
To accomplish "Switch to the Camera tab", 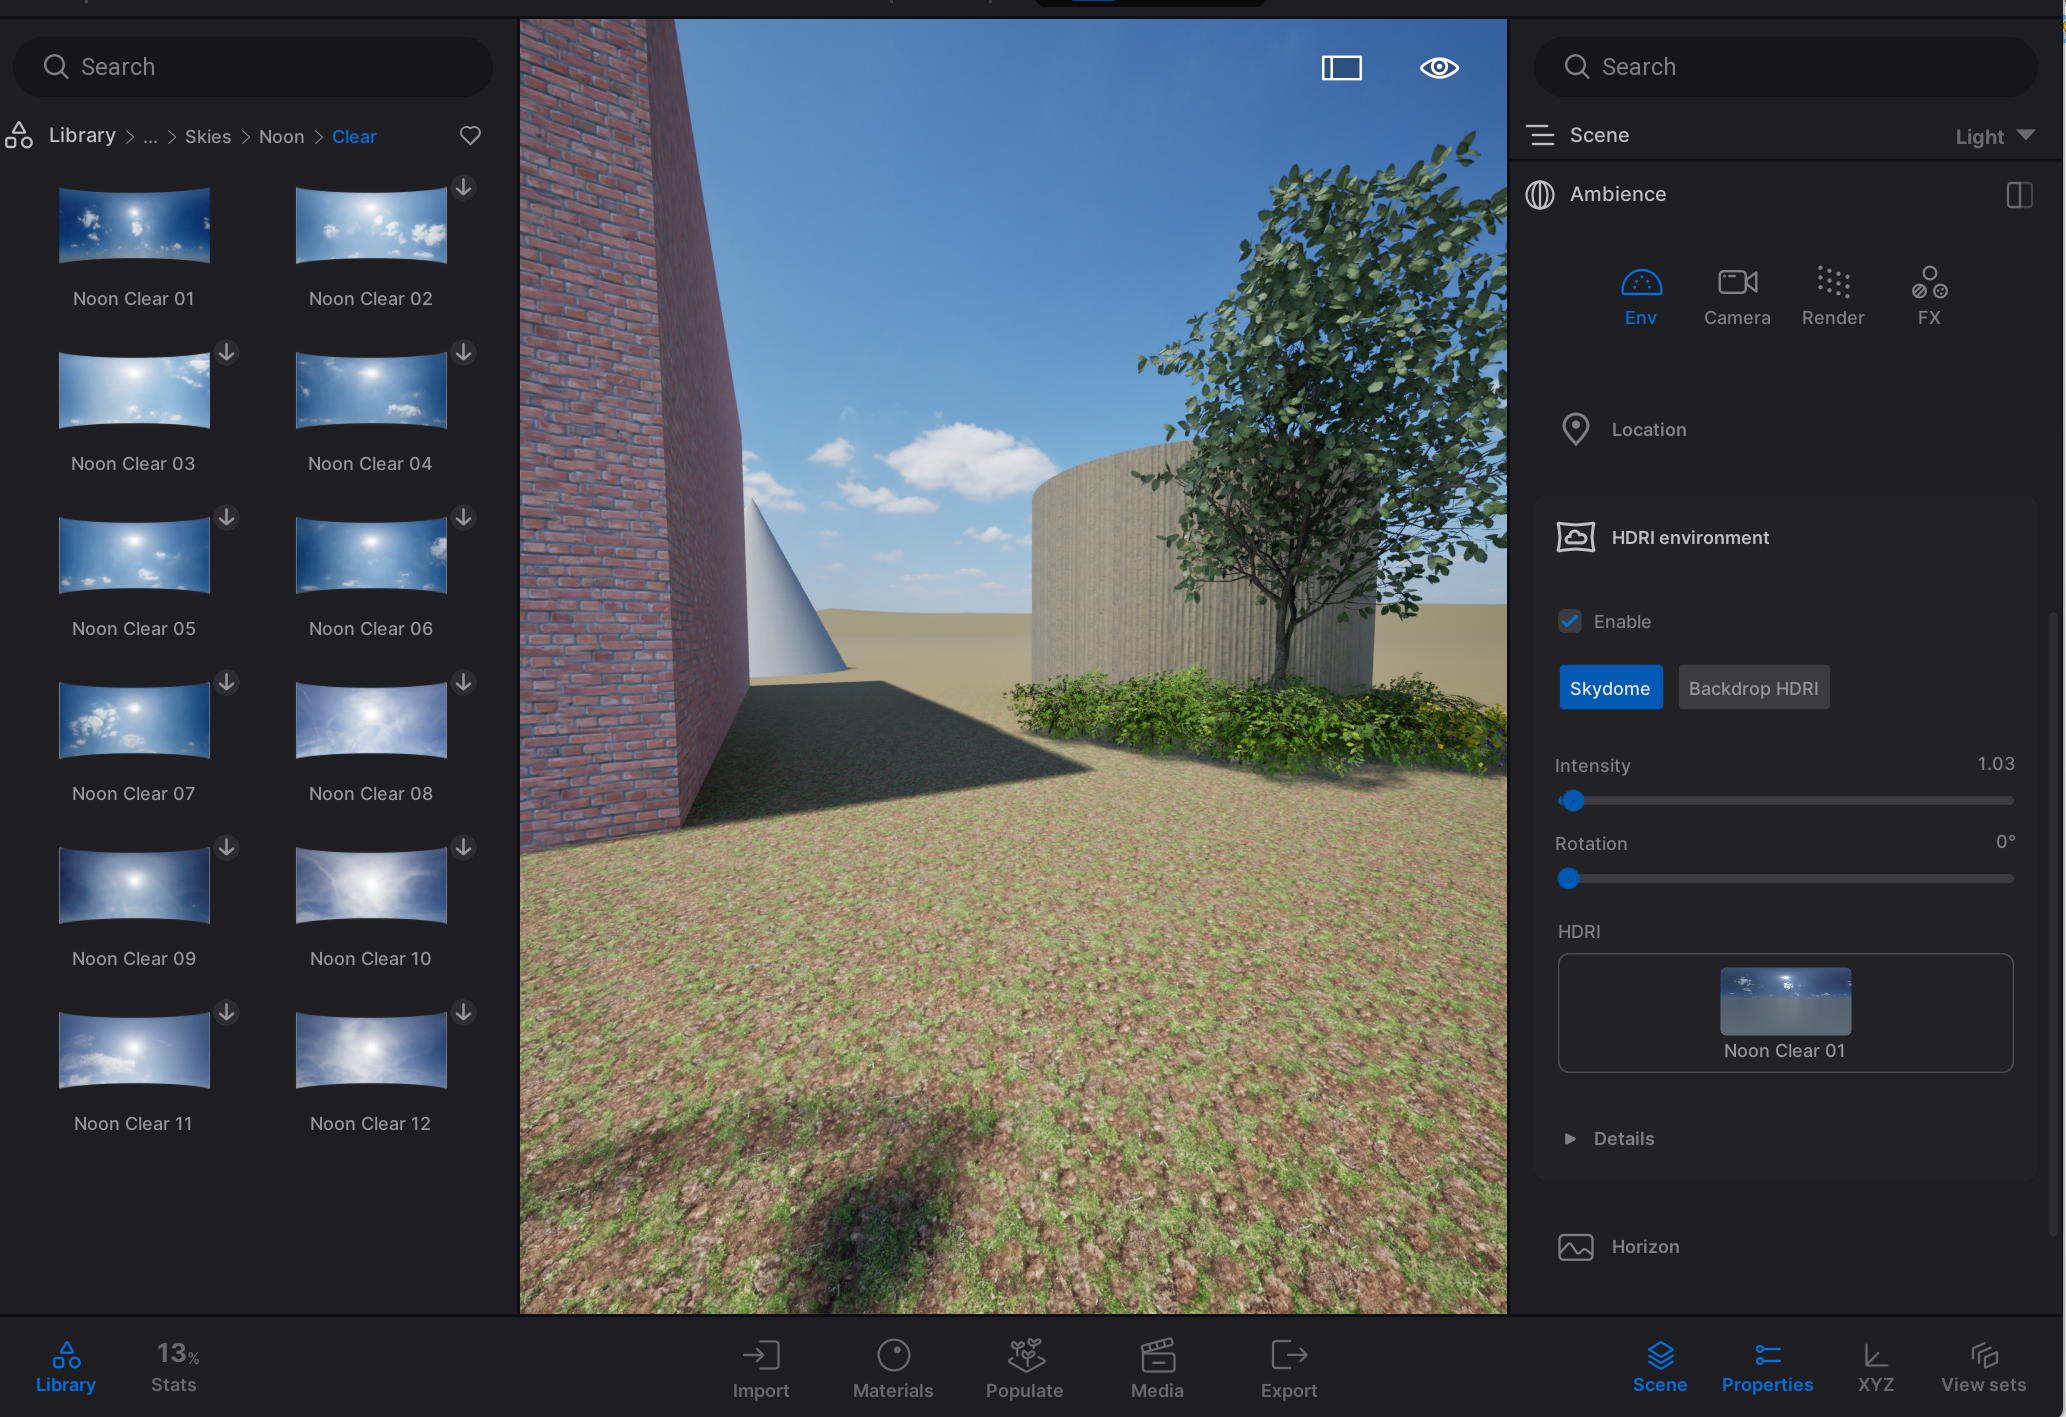I will tap(1736, 296).
